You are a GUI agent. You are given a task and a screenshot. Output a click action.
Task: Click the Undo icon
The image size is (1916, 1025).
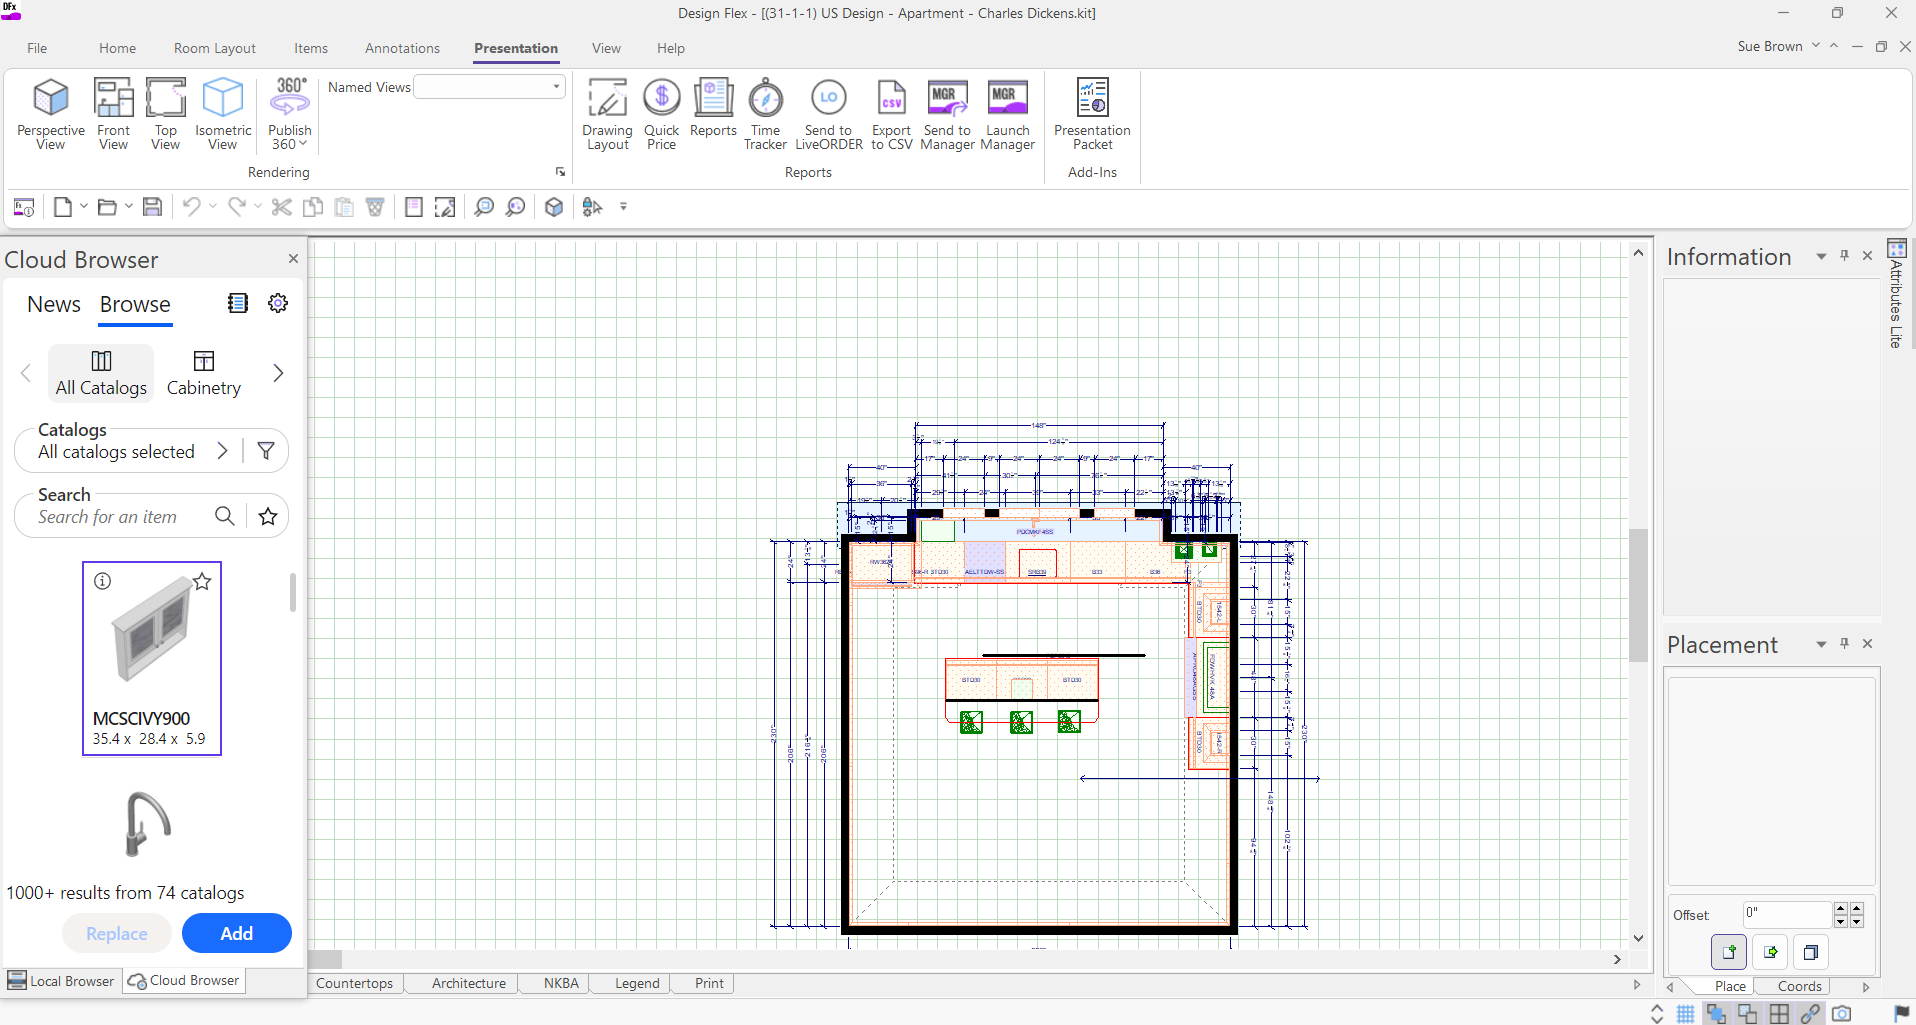[191, 207]
